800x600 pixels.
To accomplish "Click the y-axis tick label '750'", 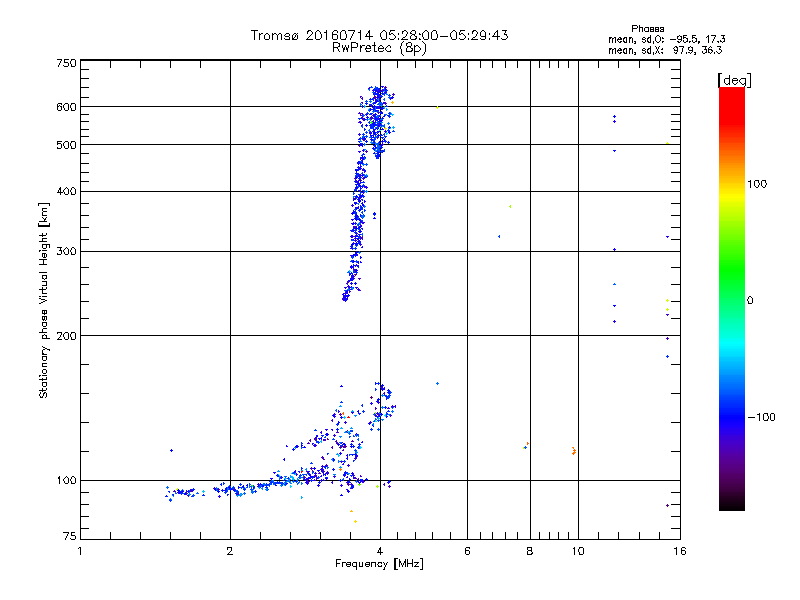I will click(x=66, y=63).
